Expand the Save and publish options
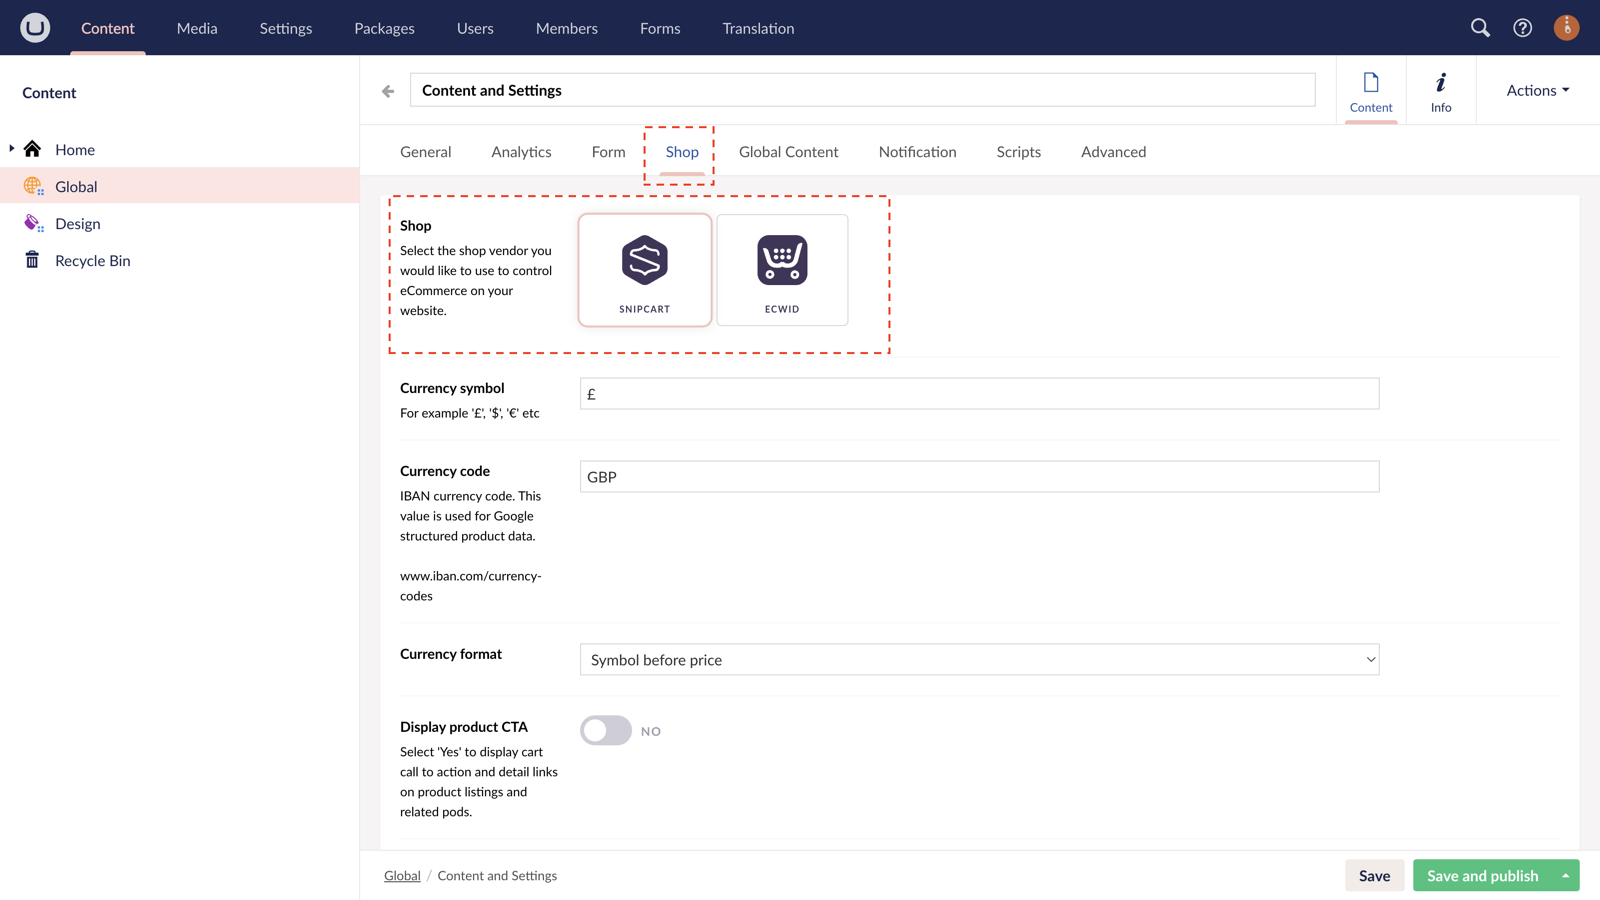 (1565, 875)
